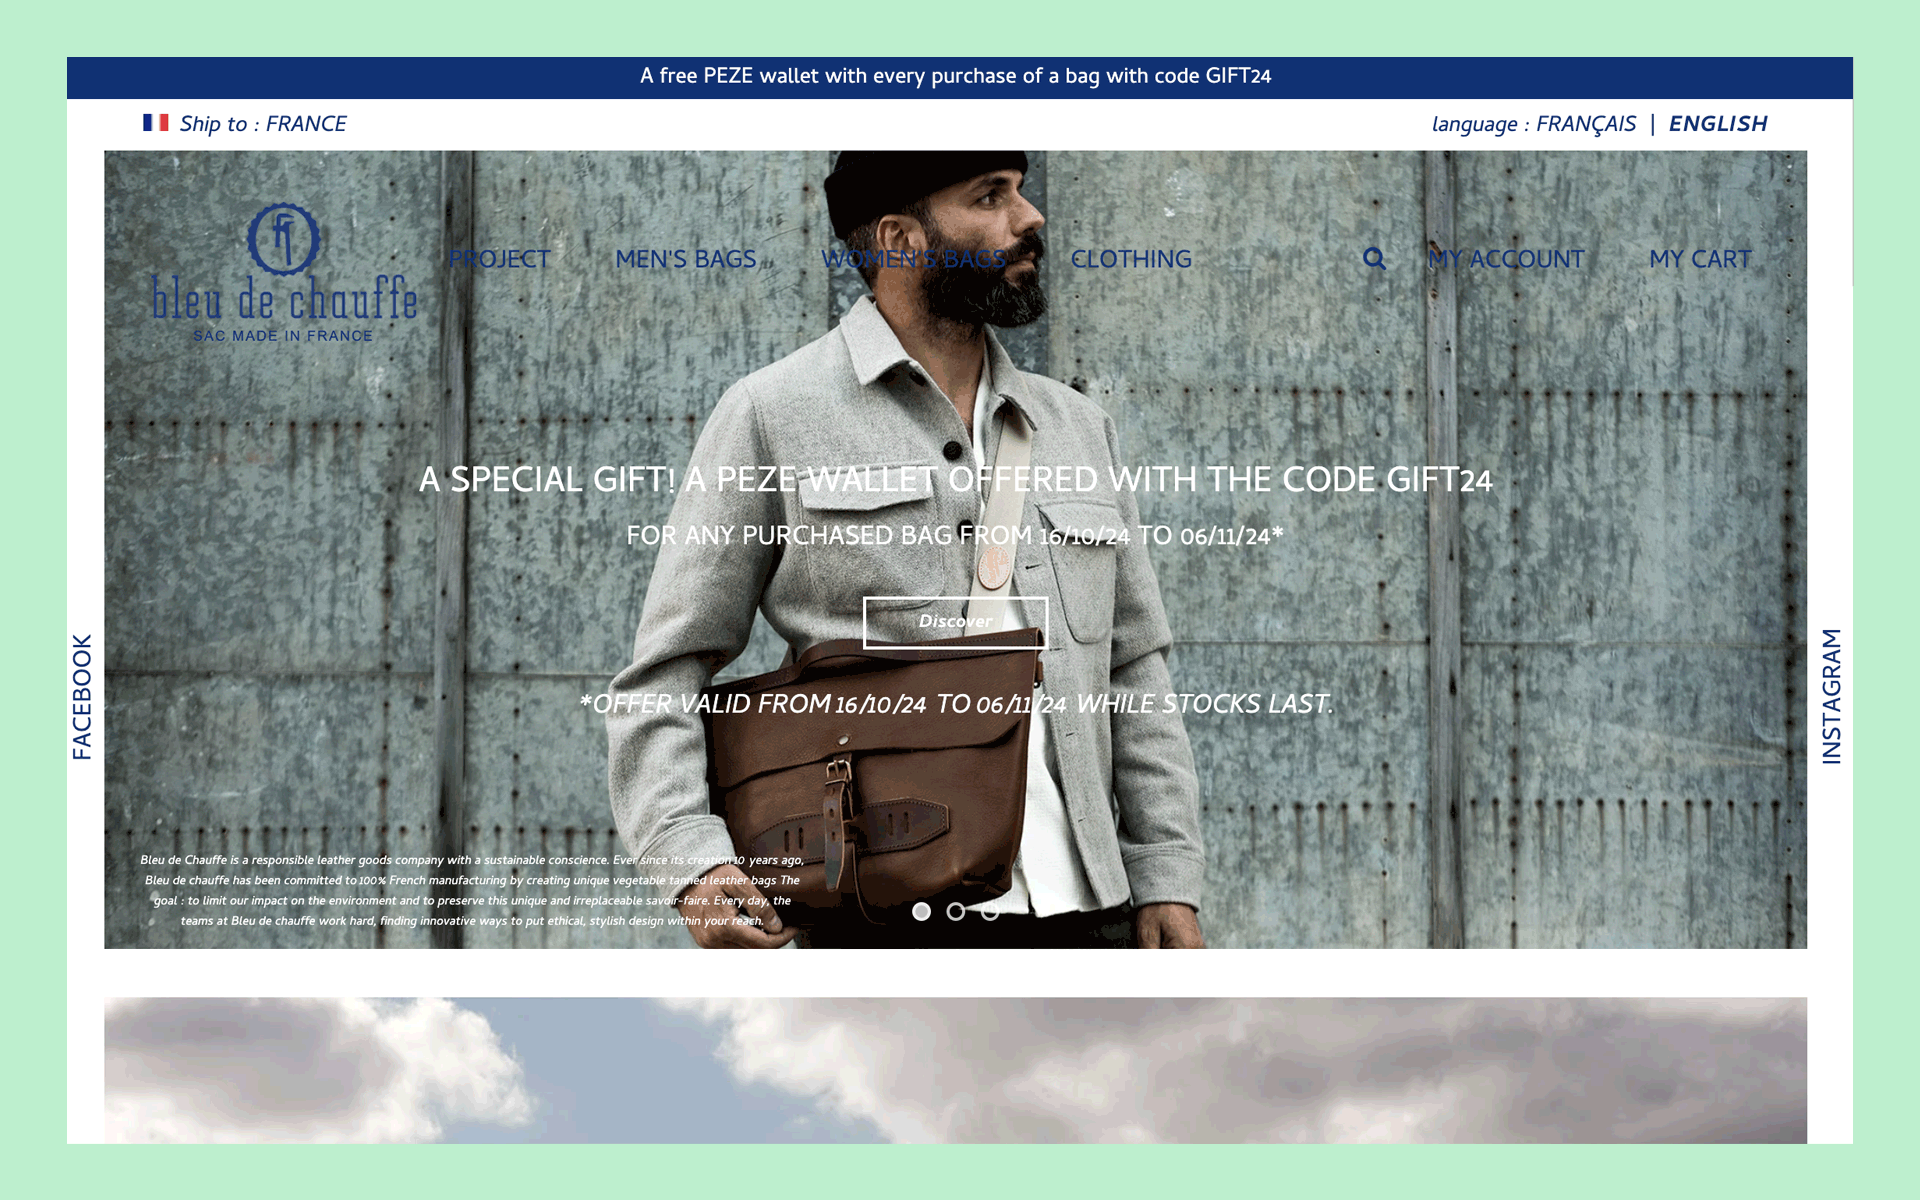This screenshot has width=1920, height=1200.
Task: Open the Project menu
Action: pyautogui.click(x=499, y=259)
